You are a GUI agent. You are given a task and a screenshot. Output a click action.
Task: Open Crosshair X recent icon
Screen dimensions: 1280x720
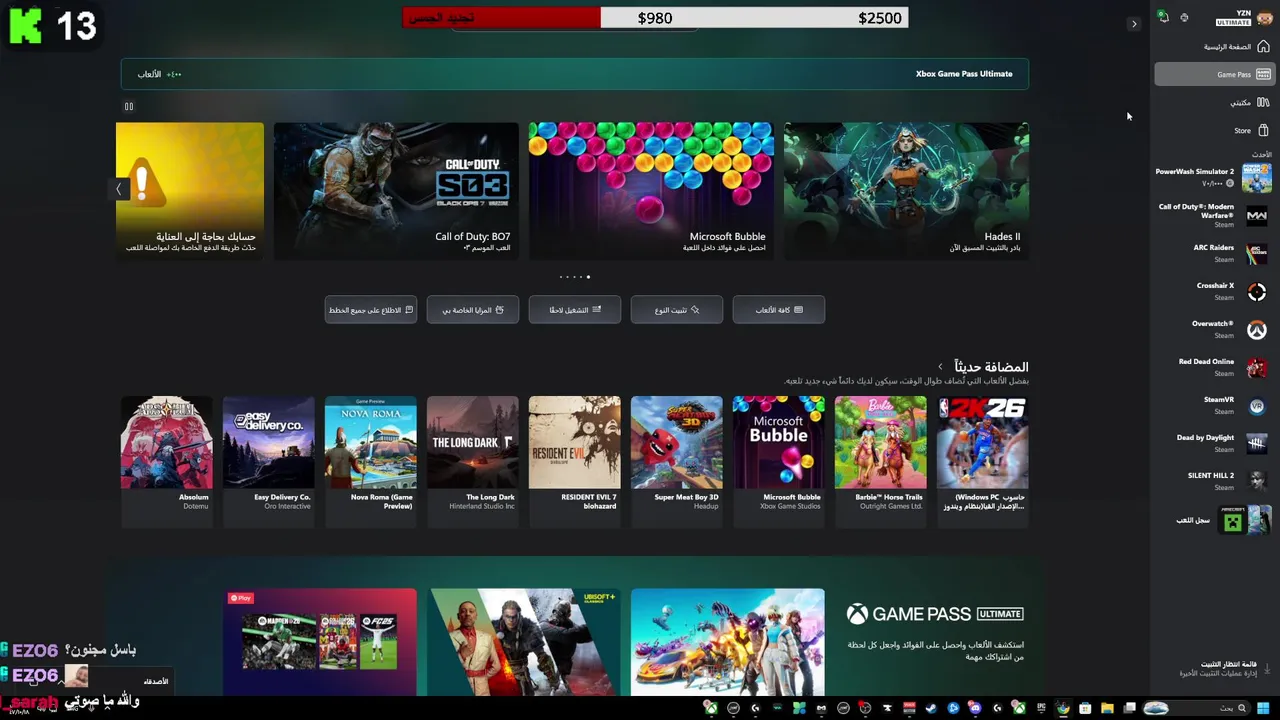[x=1257, y=292]
